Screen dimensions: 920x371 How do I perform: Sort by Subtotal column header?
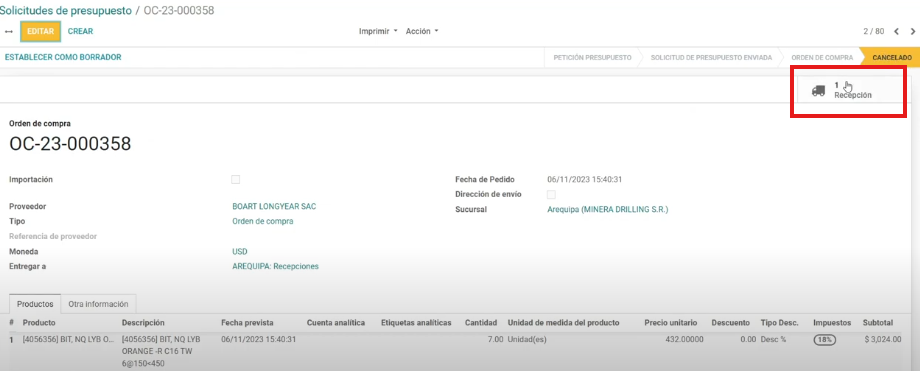pos(878,323)
